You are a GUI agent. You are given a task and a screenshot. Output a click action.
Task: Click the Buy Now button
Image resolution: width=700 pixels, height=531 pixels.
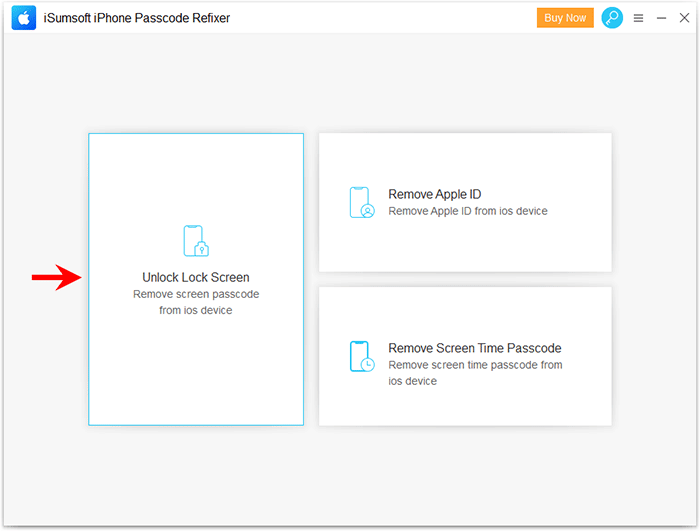565,18
